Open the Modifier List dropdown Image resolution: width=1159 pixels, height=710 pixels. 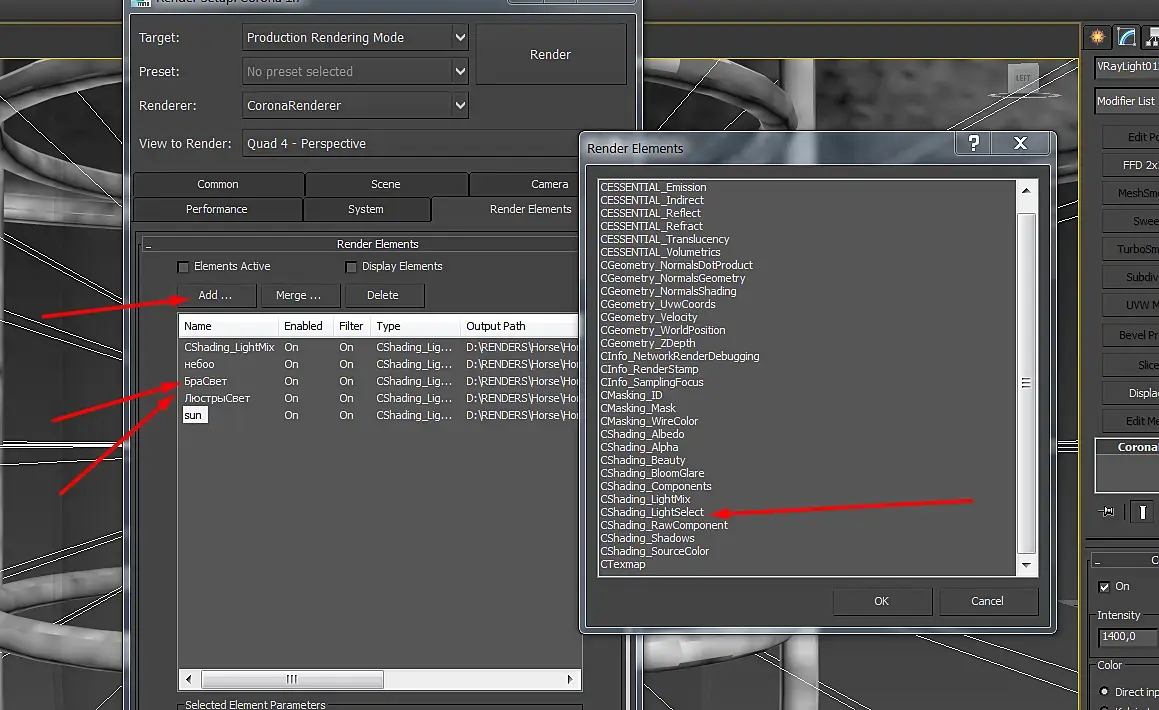[1127, 100]
